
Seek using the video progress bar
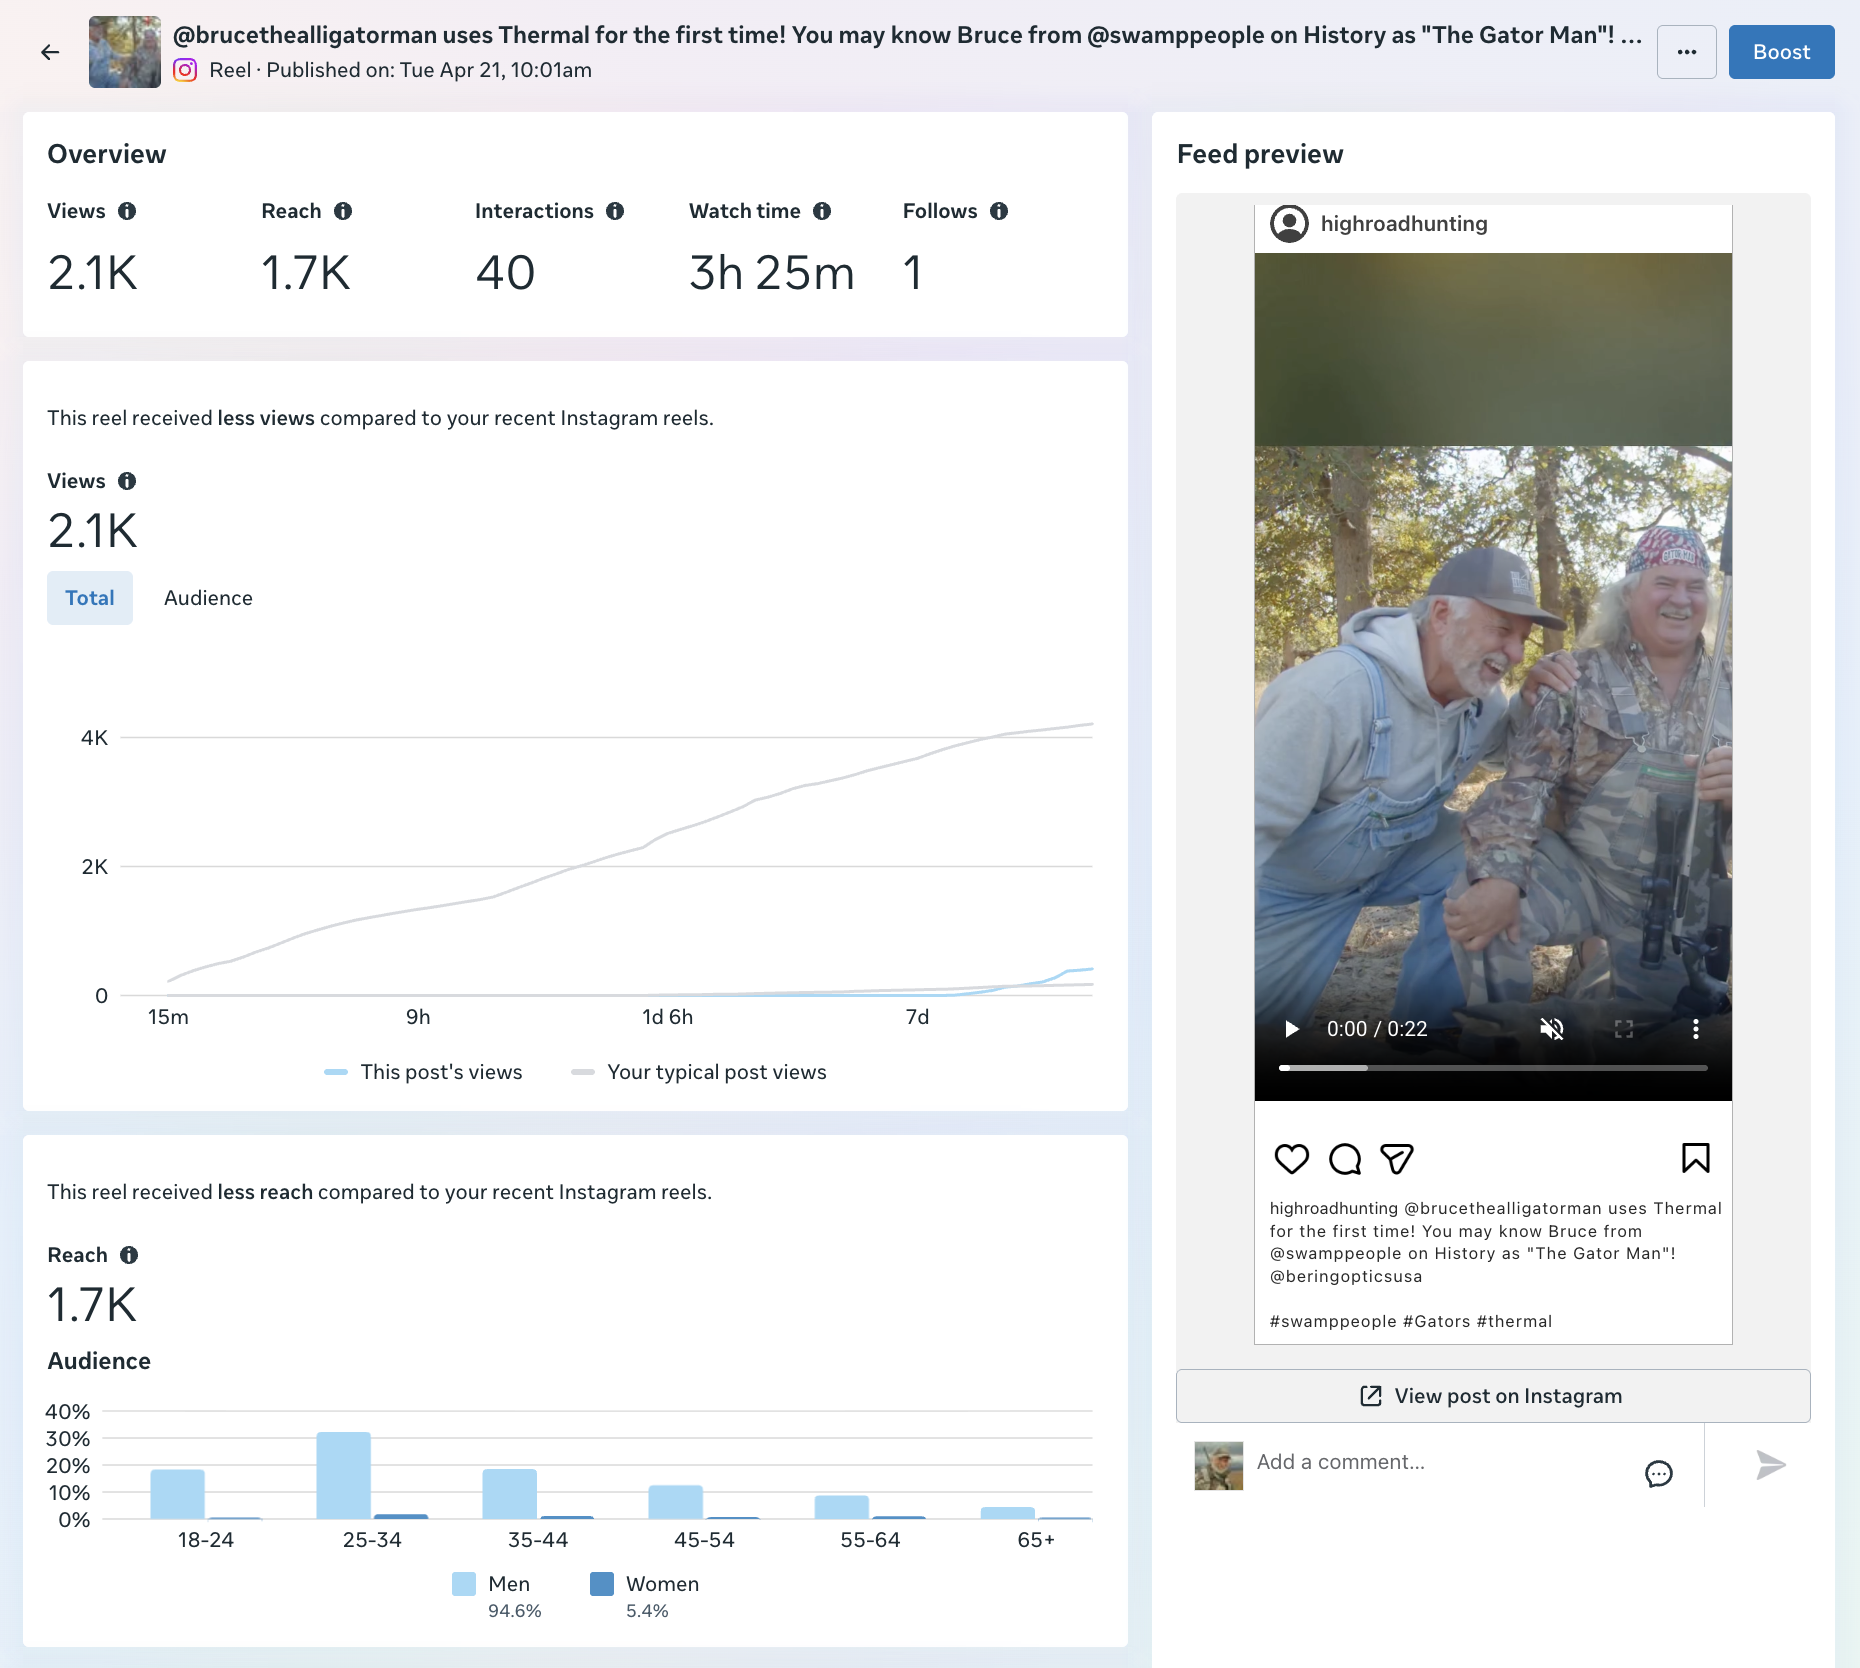(1493, 1068)
